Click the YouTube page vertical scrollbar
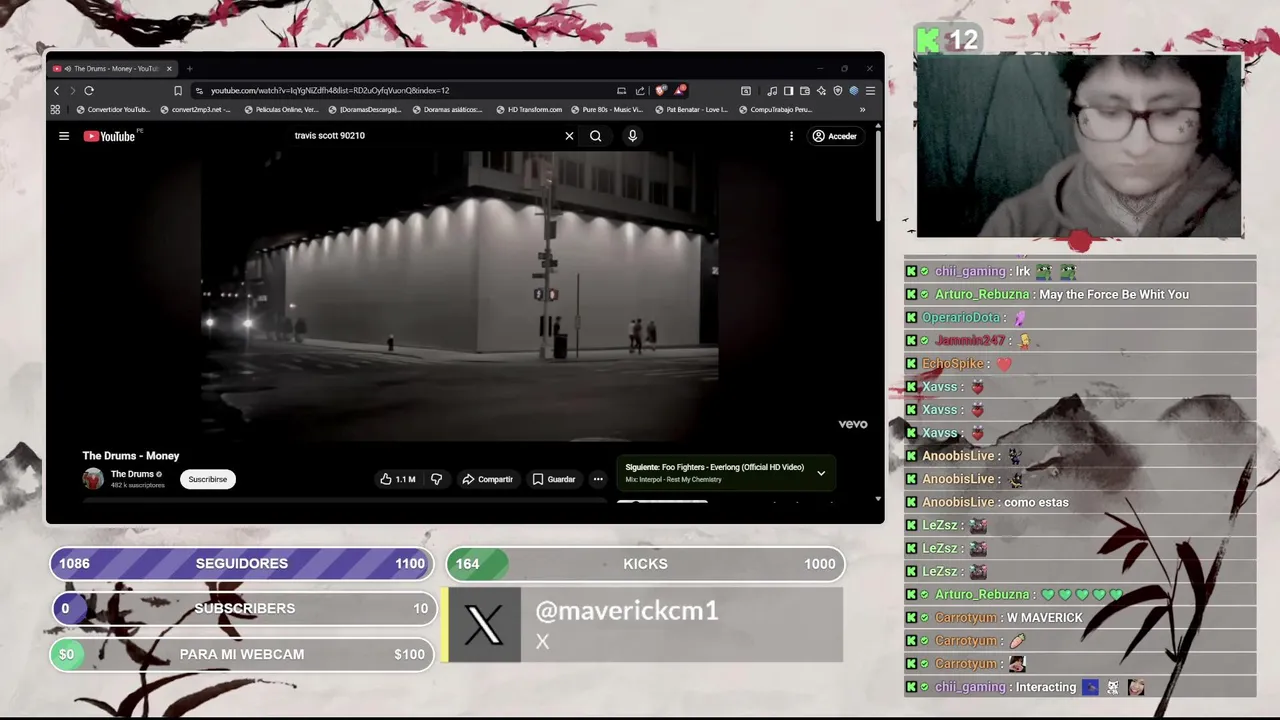Viewport: 1280px width, 720px height. point(878,175)
